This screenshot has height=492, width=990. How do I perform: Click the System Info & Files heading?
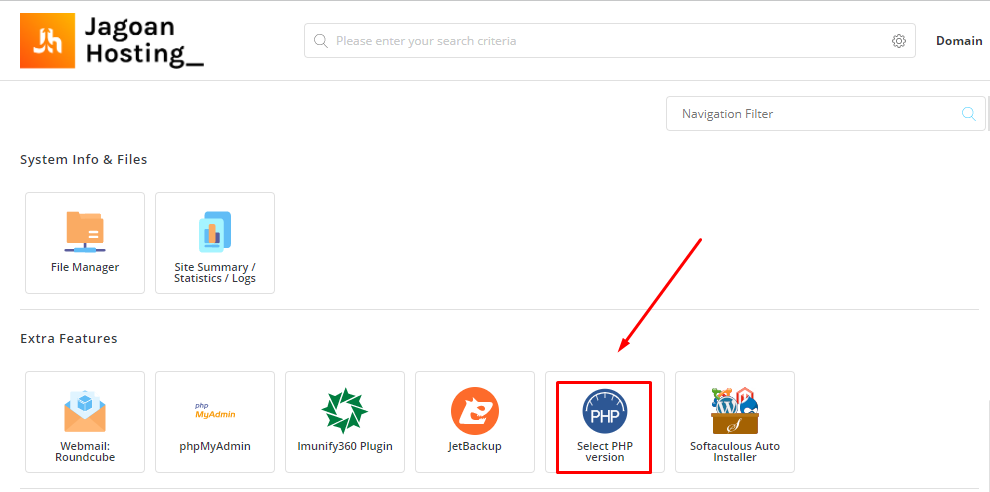coord(83,160)
